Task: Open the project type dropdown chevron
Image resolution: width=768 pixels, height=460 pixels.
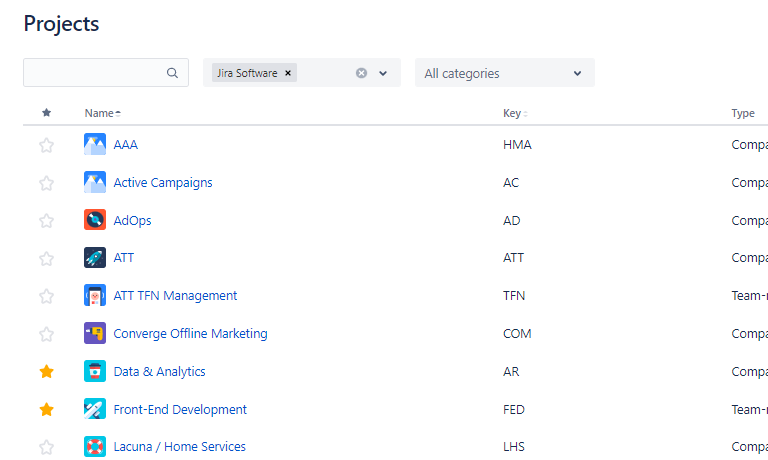Action: 383,73
